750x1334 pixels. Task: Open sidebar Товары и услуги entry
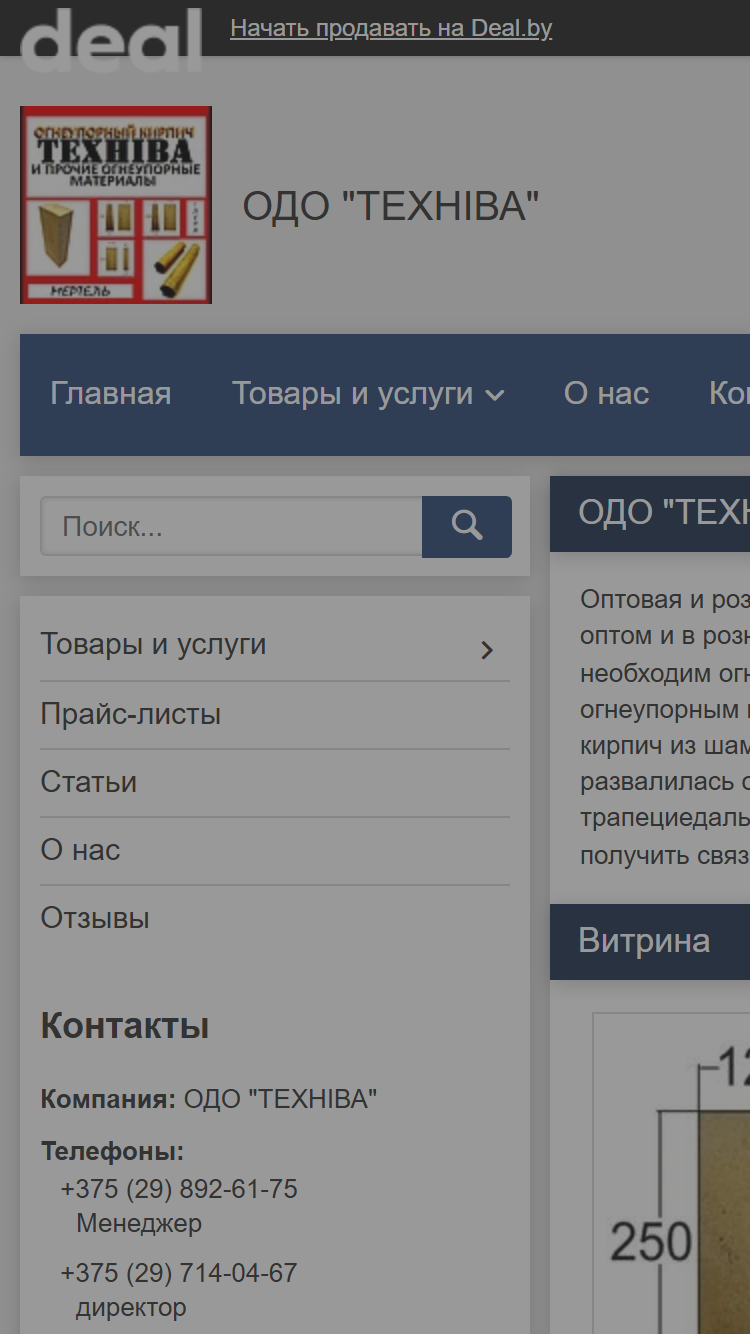tap(153, 644)
